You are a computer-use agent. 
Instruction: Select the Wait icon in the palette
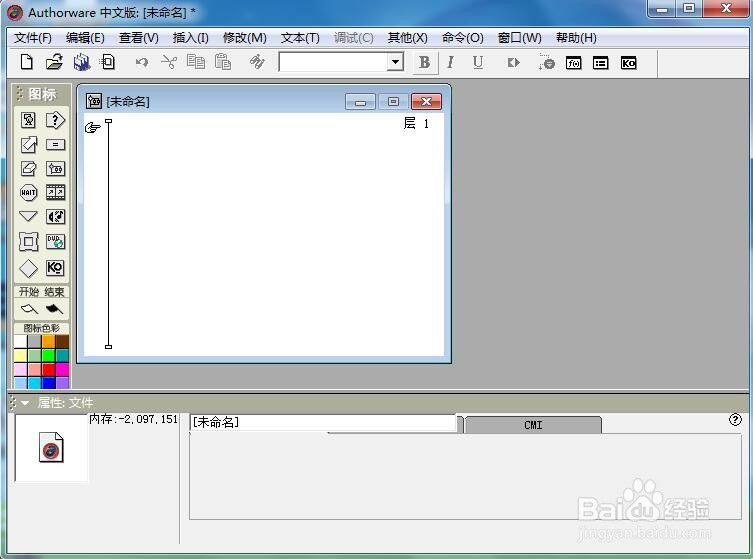(28, 193)
